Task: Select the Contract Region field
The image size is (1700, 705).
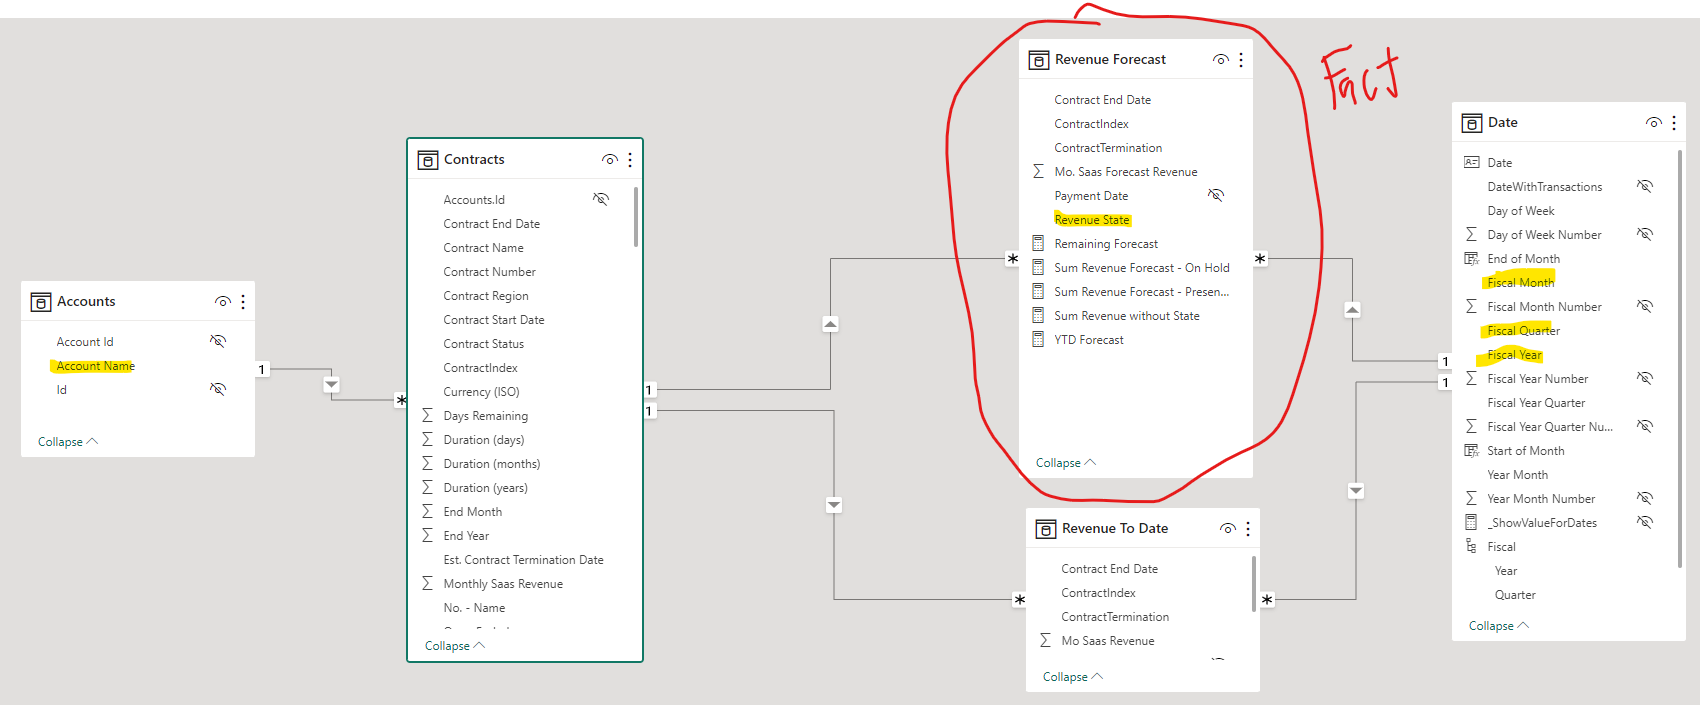Action: (486, 296)
